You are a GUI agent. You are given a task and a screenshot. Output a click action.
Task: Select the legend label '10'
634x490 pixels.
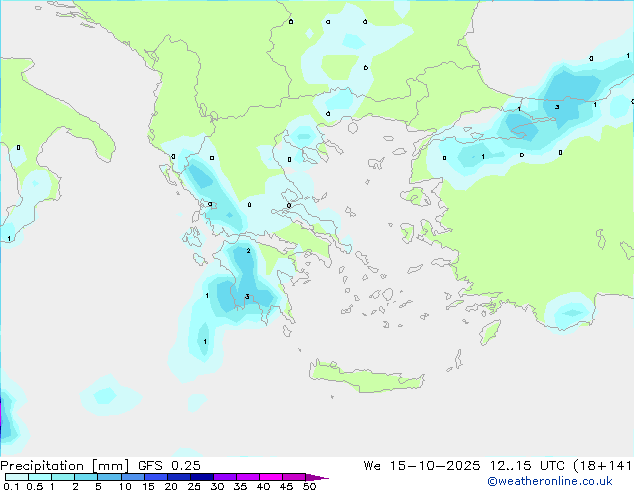(125, 486)
